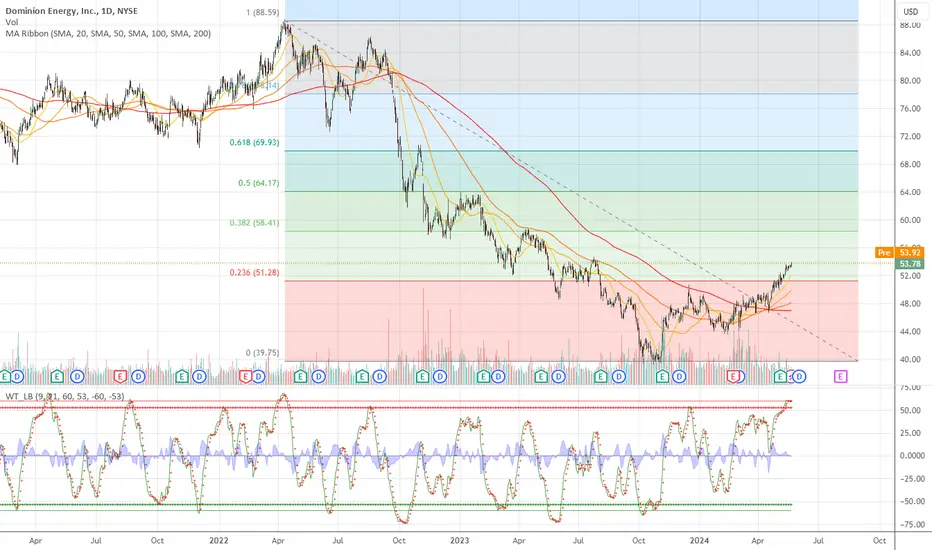
Task: Open the USD currency selector
Action: pos(911,11)
